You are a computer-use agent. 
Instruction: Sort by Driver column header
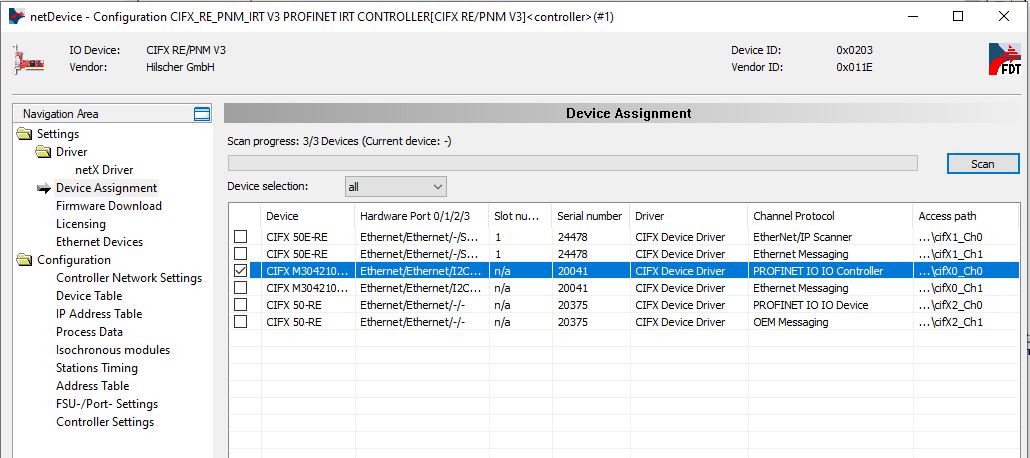689,216
